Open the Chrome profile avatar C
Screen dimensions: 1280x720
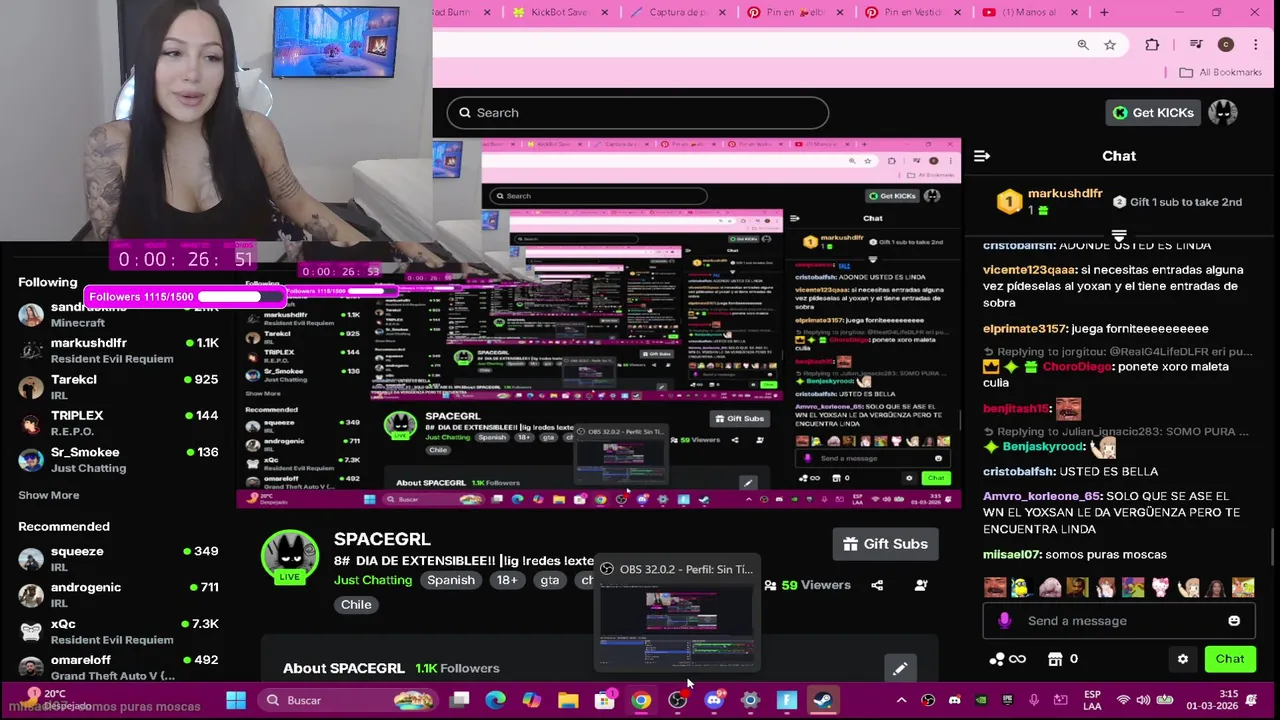pyautogui.click(x=1226, y=45)
